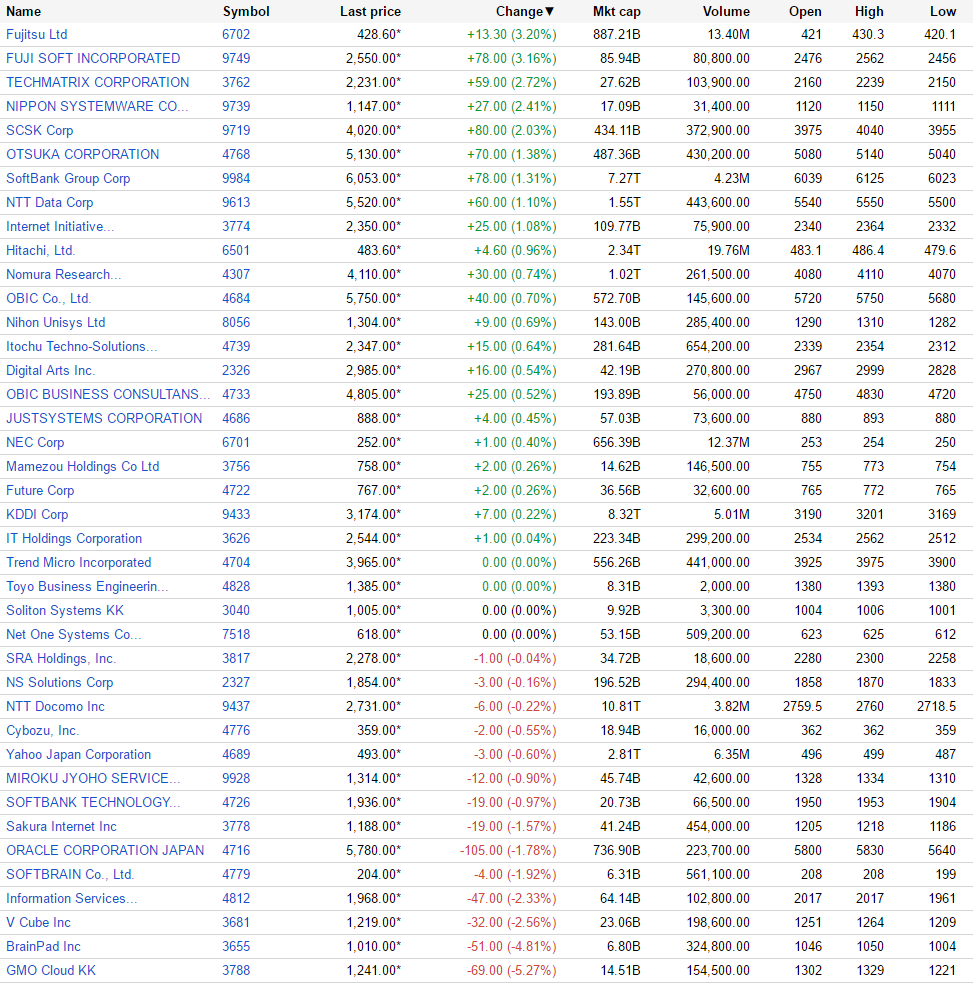Click the Change column sort arrow
The width and height of the screenshot is (973, 985).
point(549,11)
